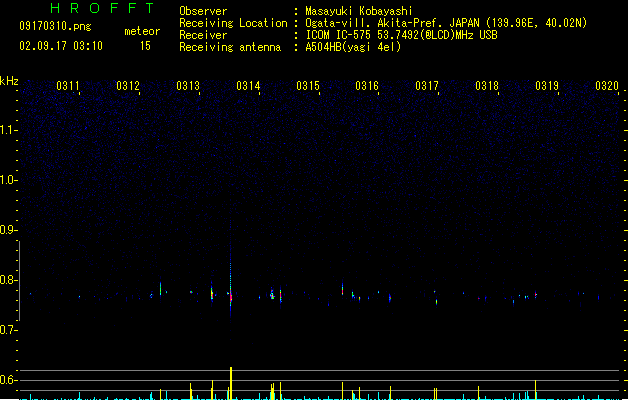
Task: Click the 0.8 frequency axis label
Action: (8, 280)
